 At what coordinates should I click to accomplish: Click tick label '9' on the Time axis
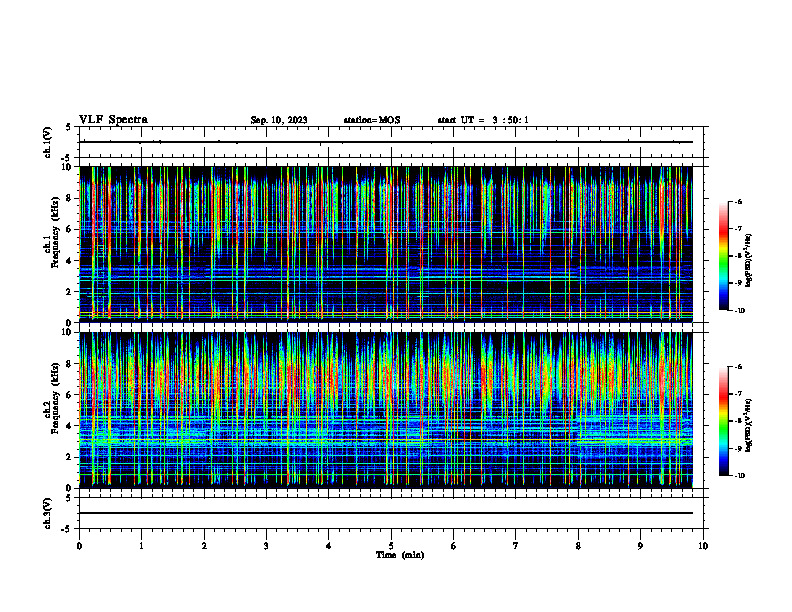[x=640, y=546]
